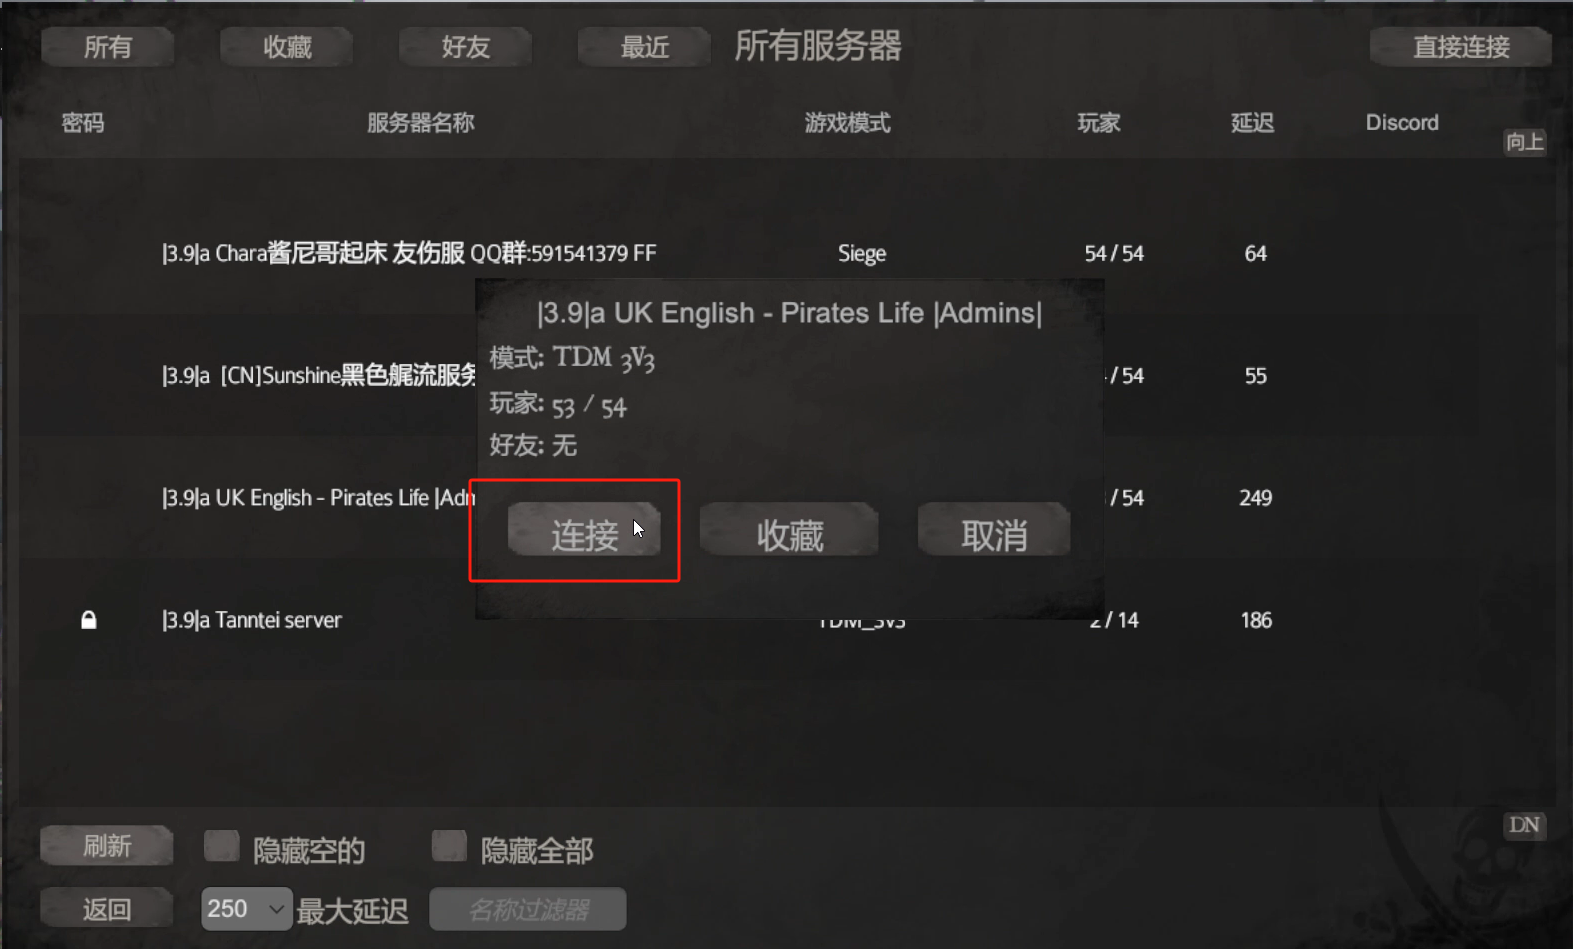This screenshot has width=1573, height=949.
Task: Click the 直接连接 button
Action: pyautogui.click(x=1461, y=47)
